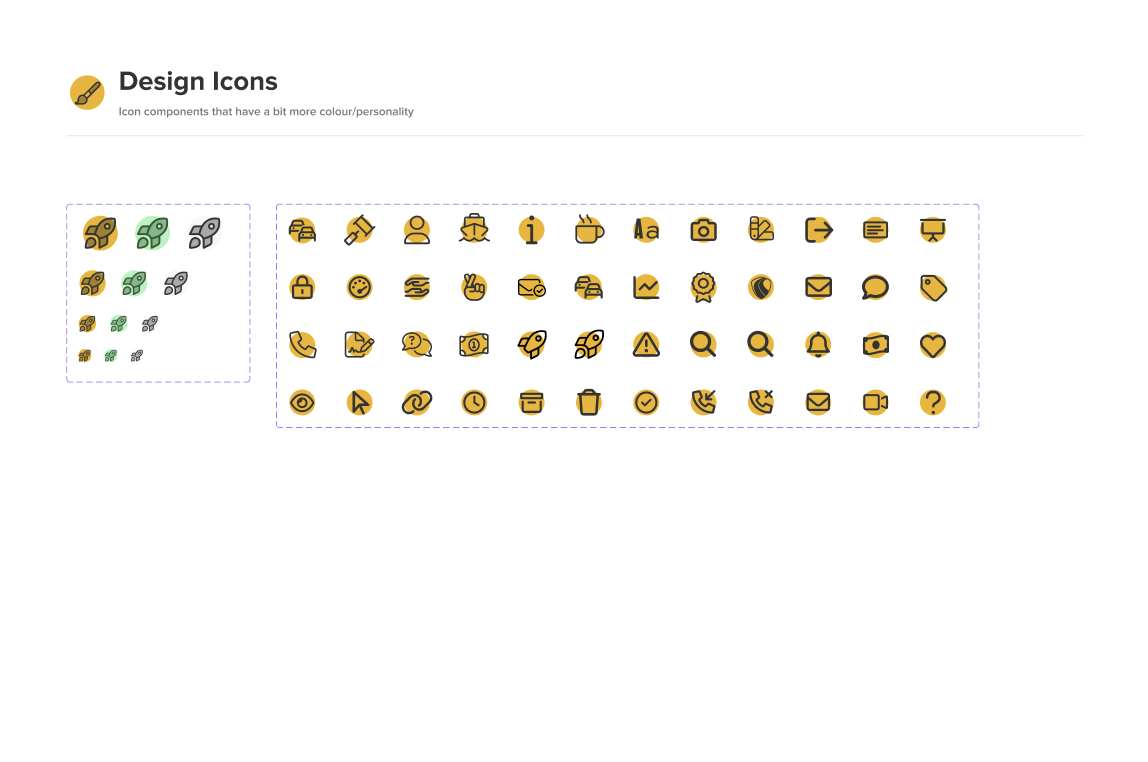
Task: Select the chain link icon
Action: coord(416,403)
